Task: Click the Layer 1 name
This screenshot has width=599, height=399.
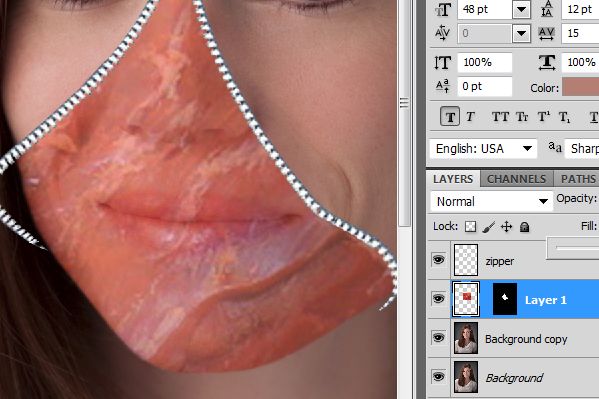Action: [546, 300]
